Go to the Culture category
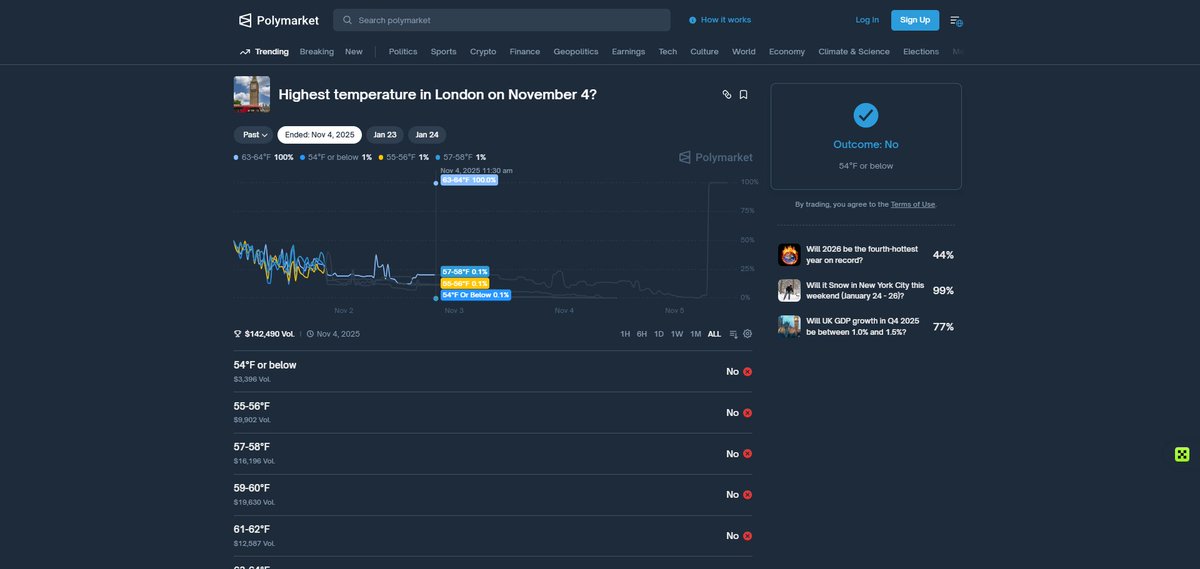 pyautogui.click(x=704, y=51)
